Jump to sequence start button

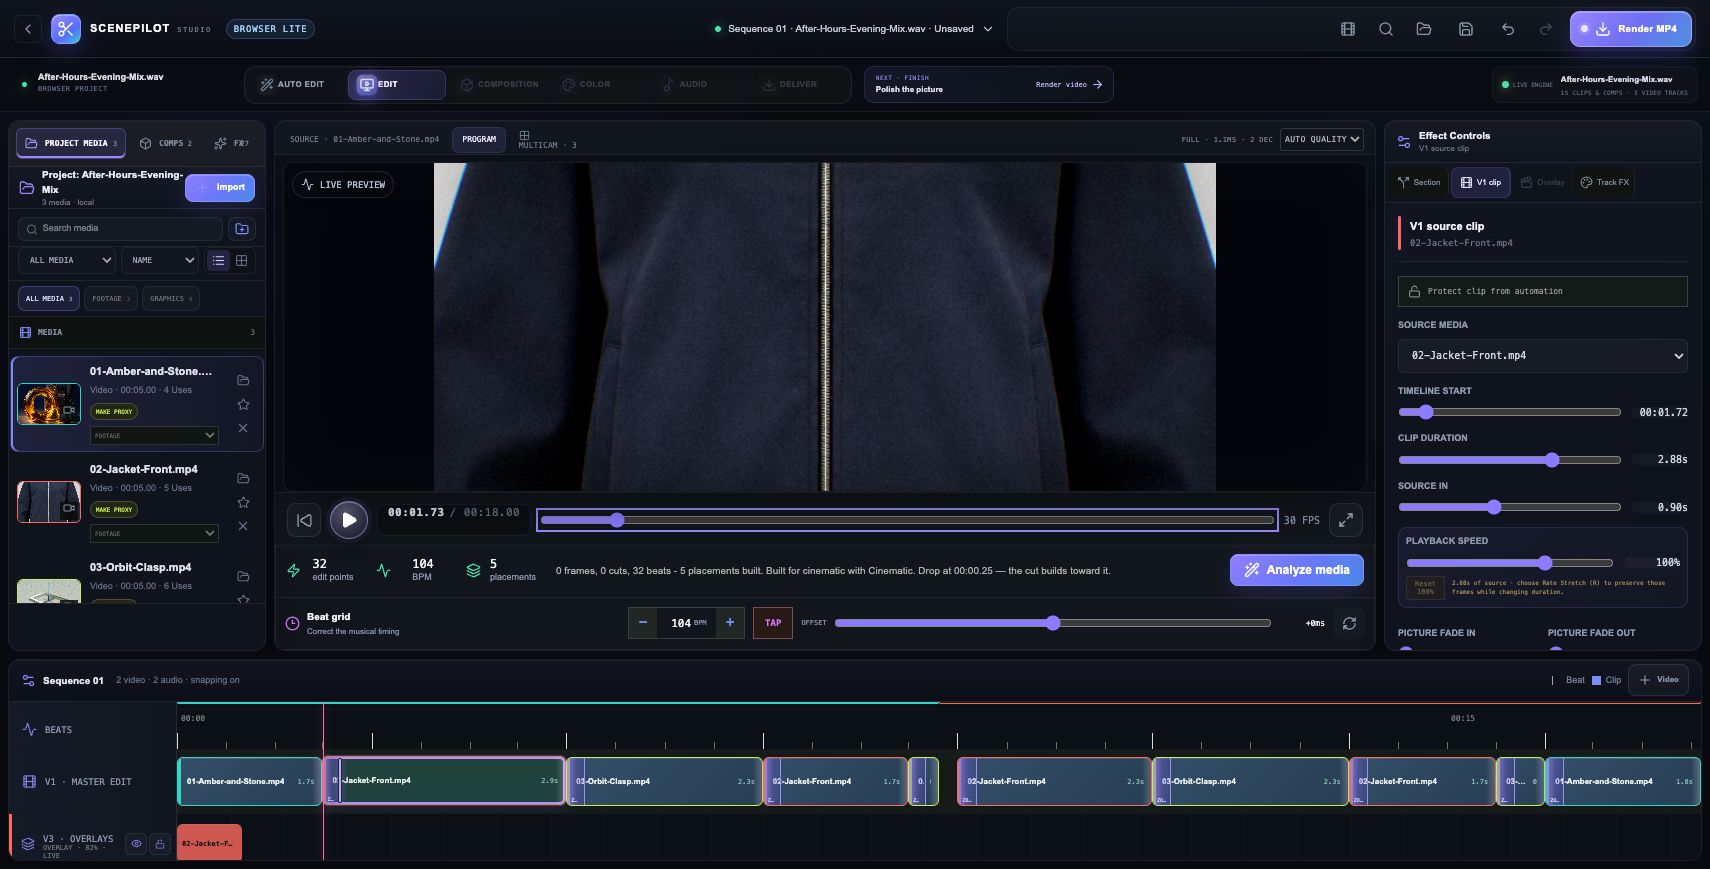pyautogui.click(x=305, y=520)
